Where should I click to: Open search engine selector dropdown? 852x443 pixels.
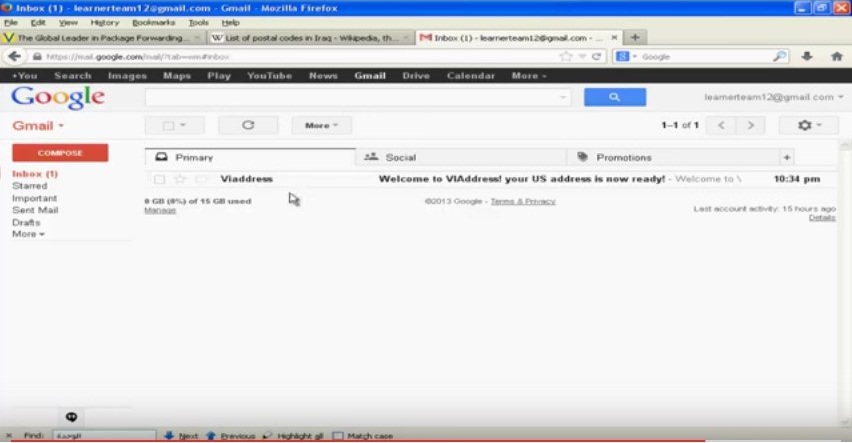point(626,57)
